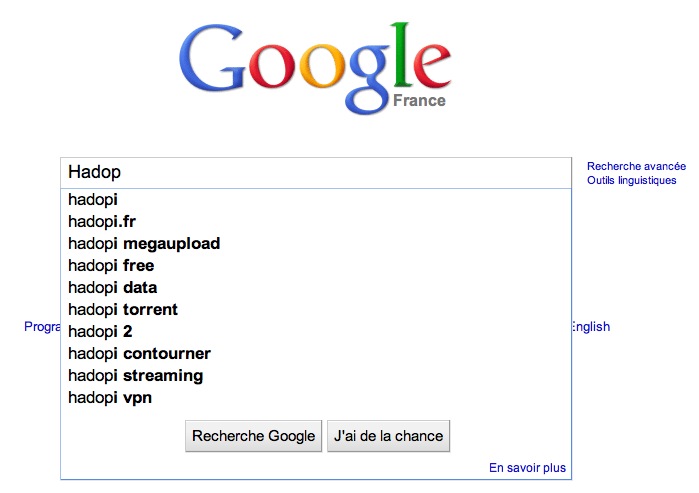Click the partially hidden Programmes link
Screen dimensions: 699x493
[x=42, y=327]
